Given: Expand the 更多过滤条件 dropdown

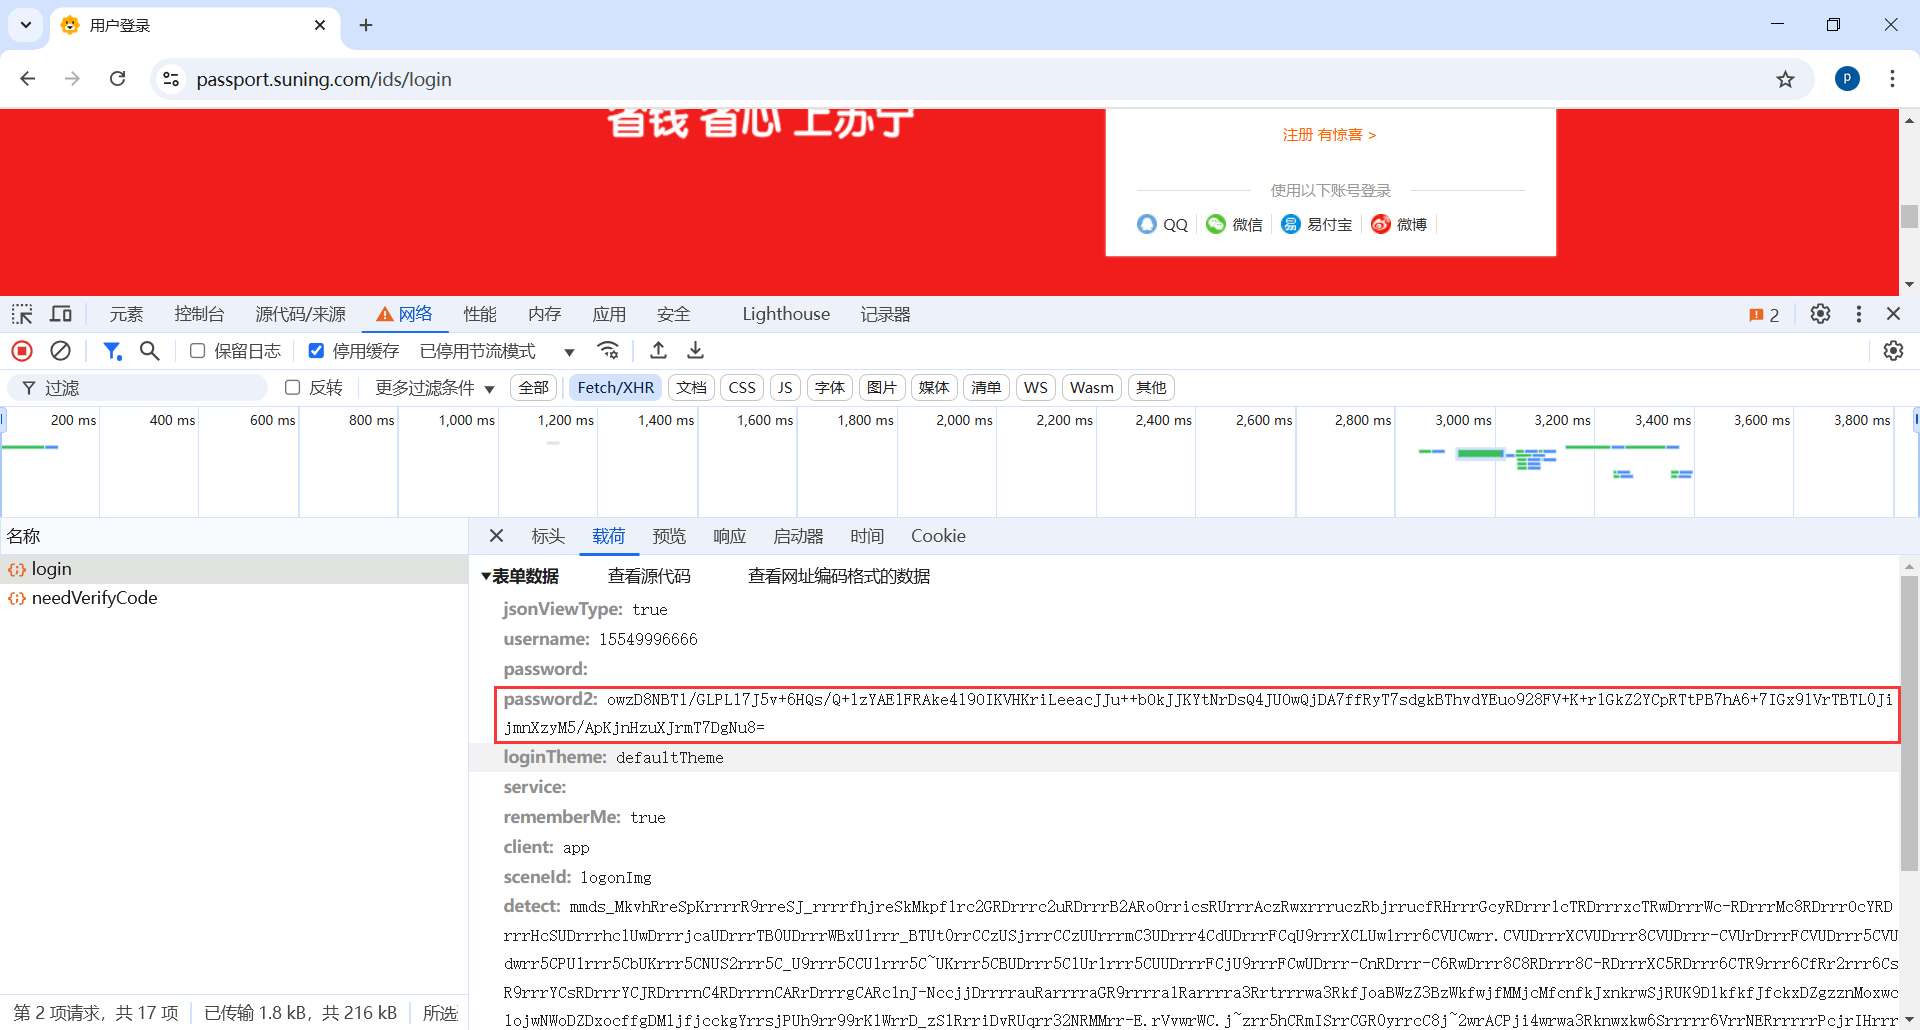Looking at the screenshot, I should (x=435, y=388).
